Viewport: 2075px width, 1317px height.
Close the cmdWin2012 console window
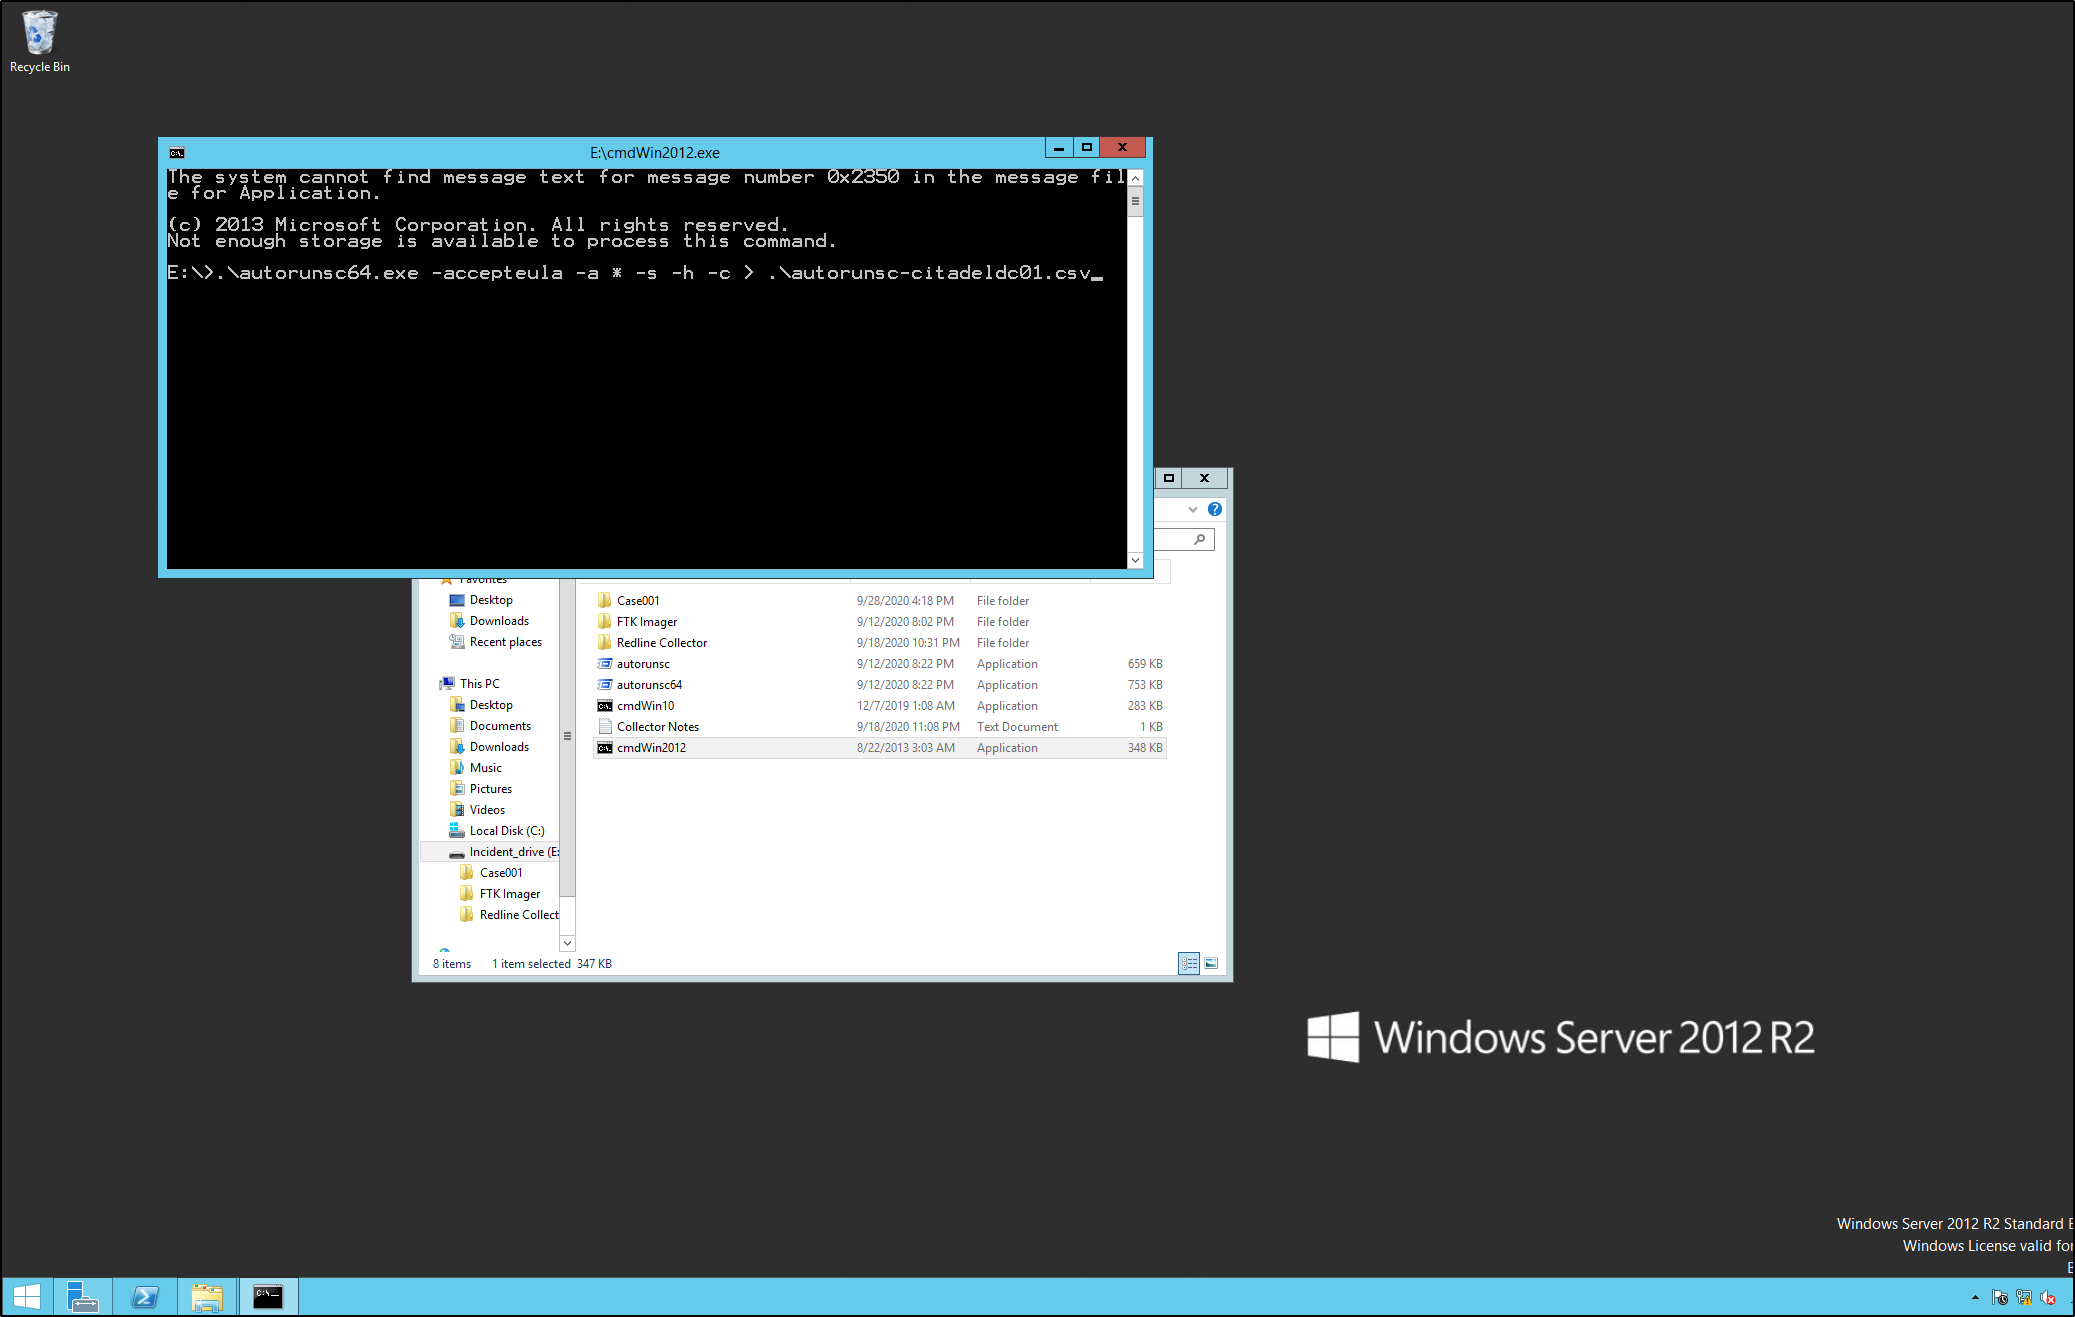pyautogui.click(x=1123, y=148)
